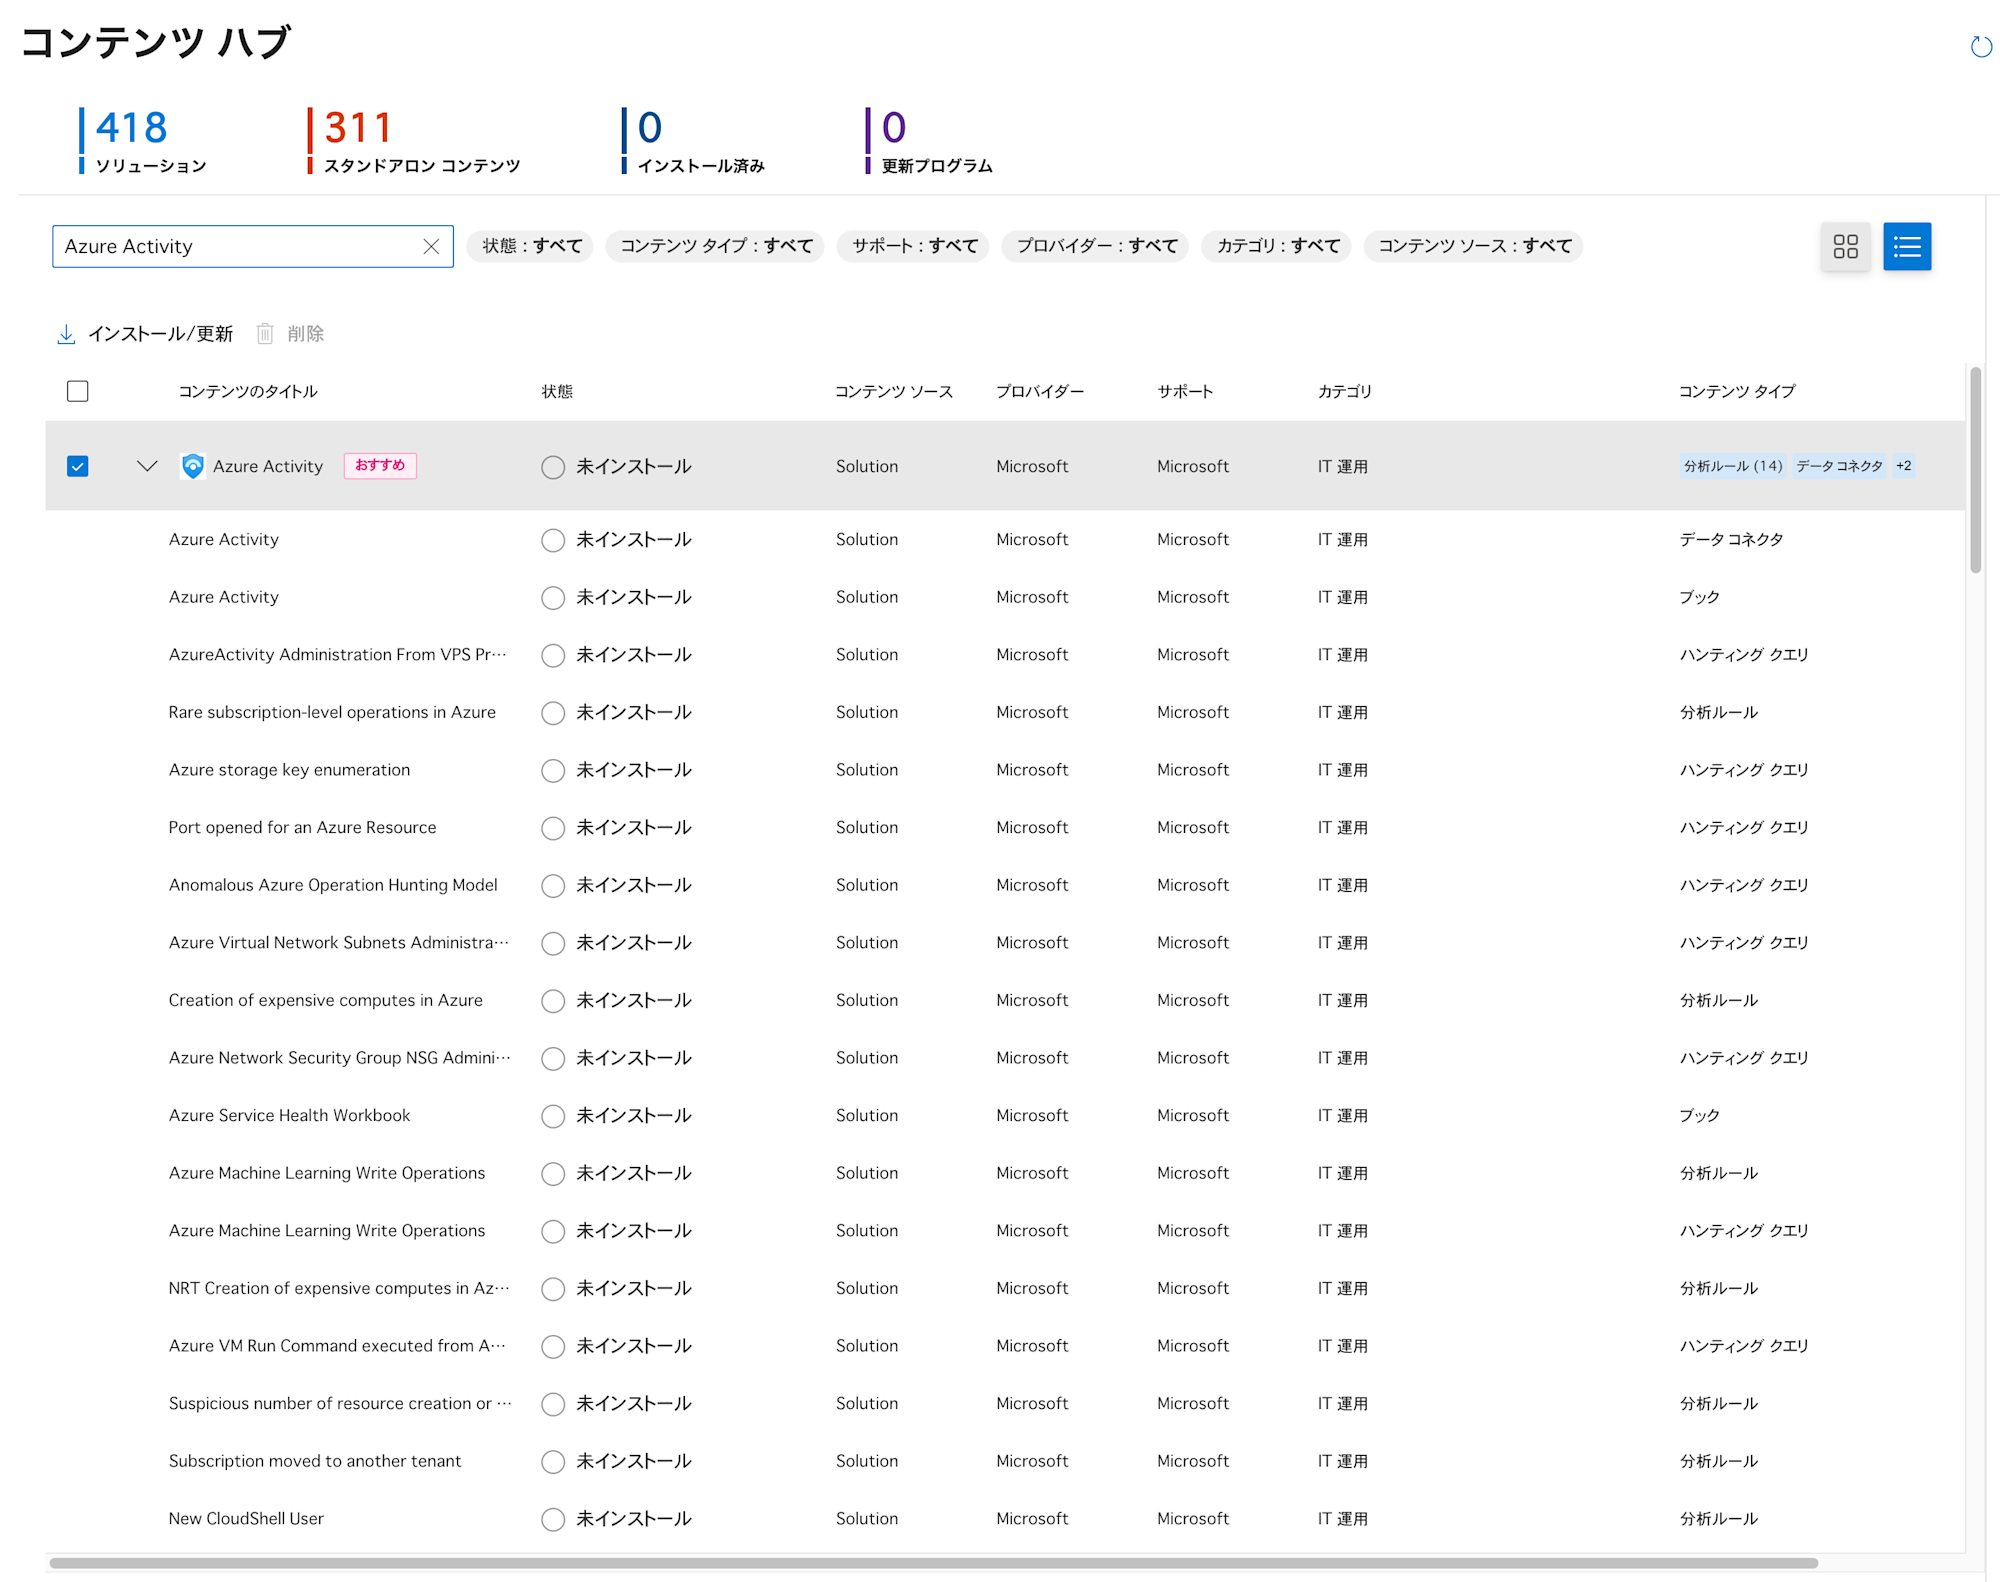
Task: Switch to grid card view
Action: click(x=1845, y=247)
